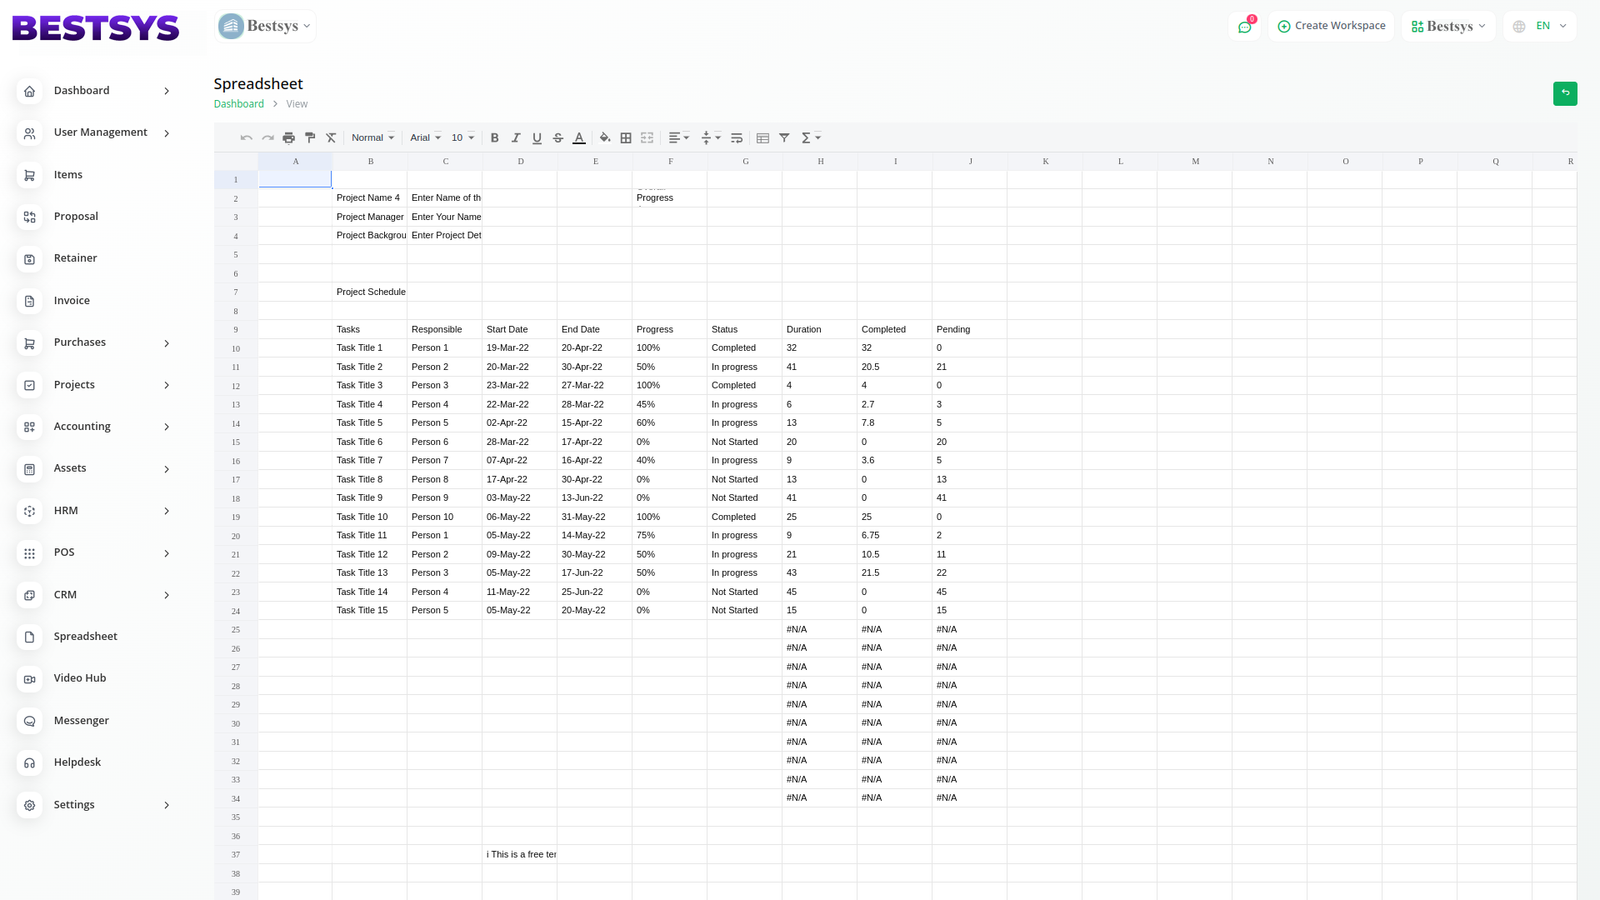Toggle italic formatting
This screenshot has width=1600, height=900.
coord(516,138)
